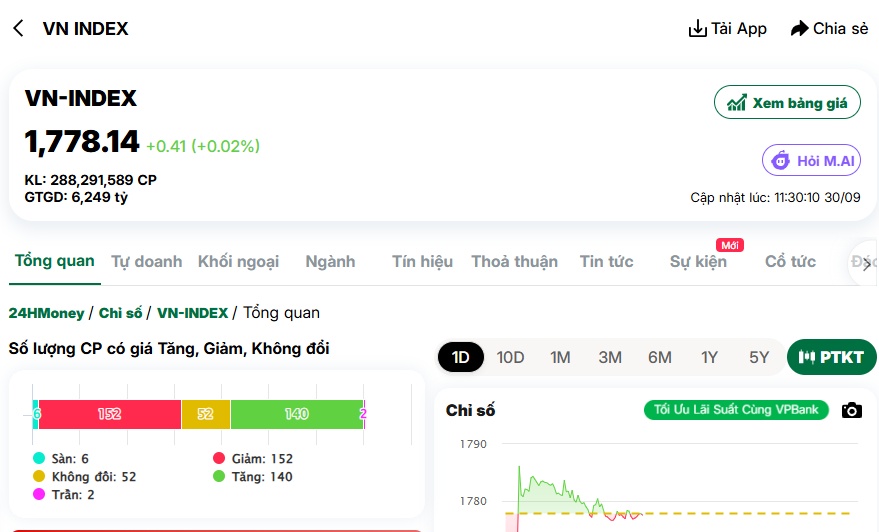Open the PTKT technical analysis button

[x=831, y=357]
